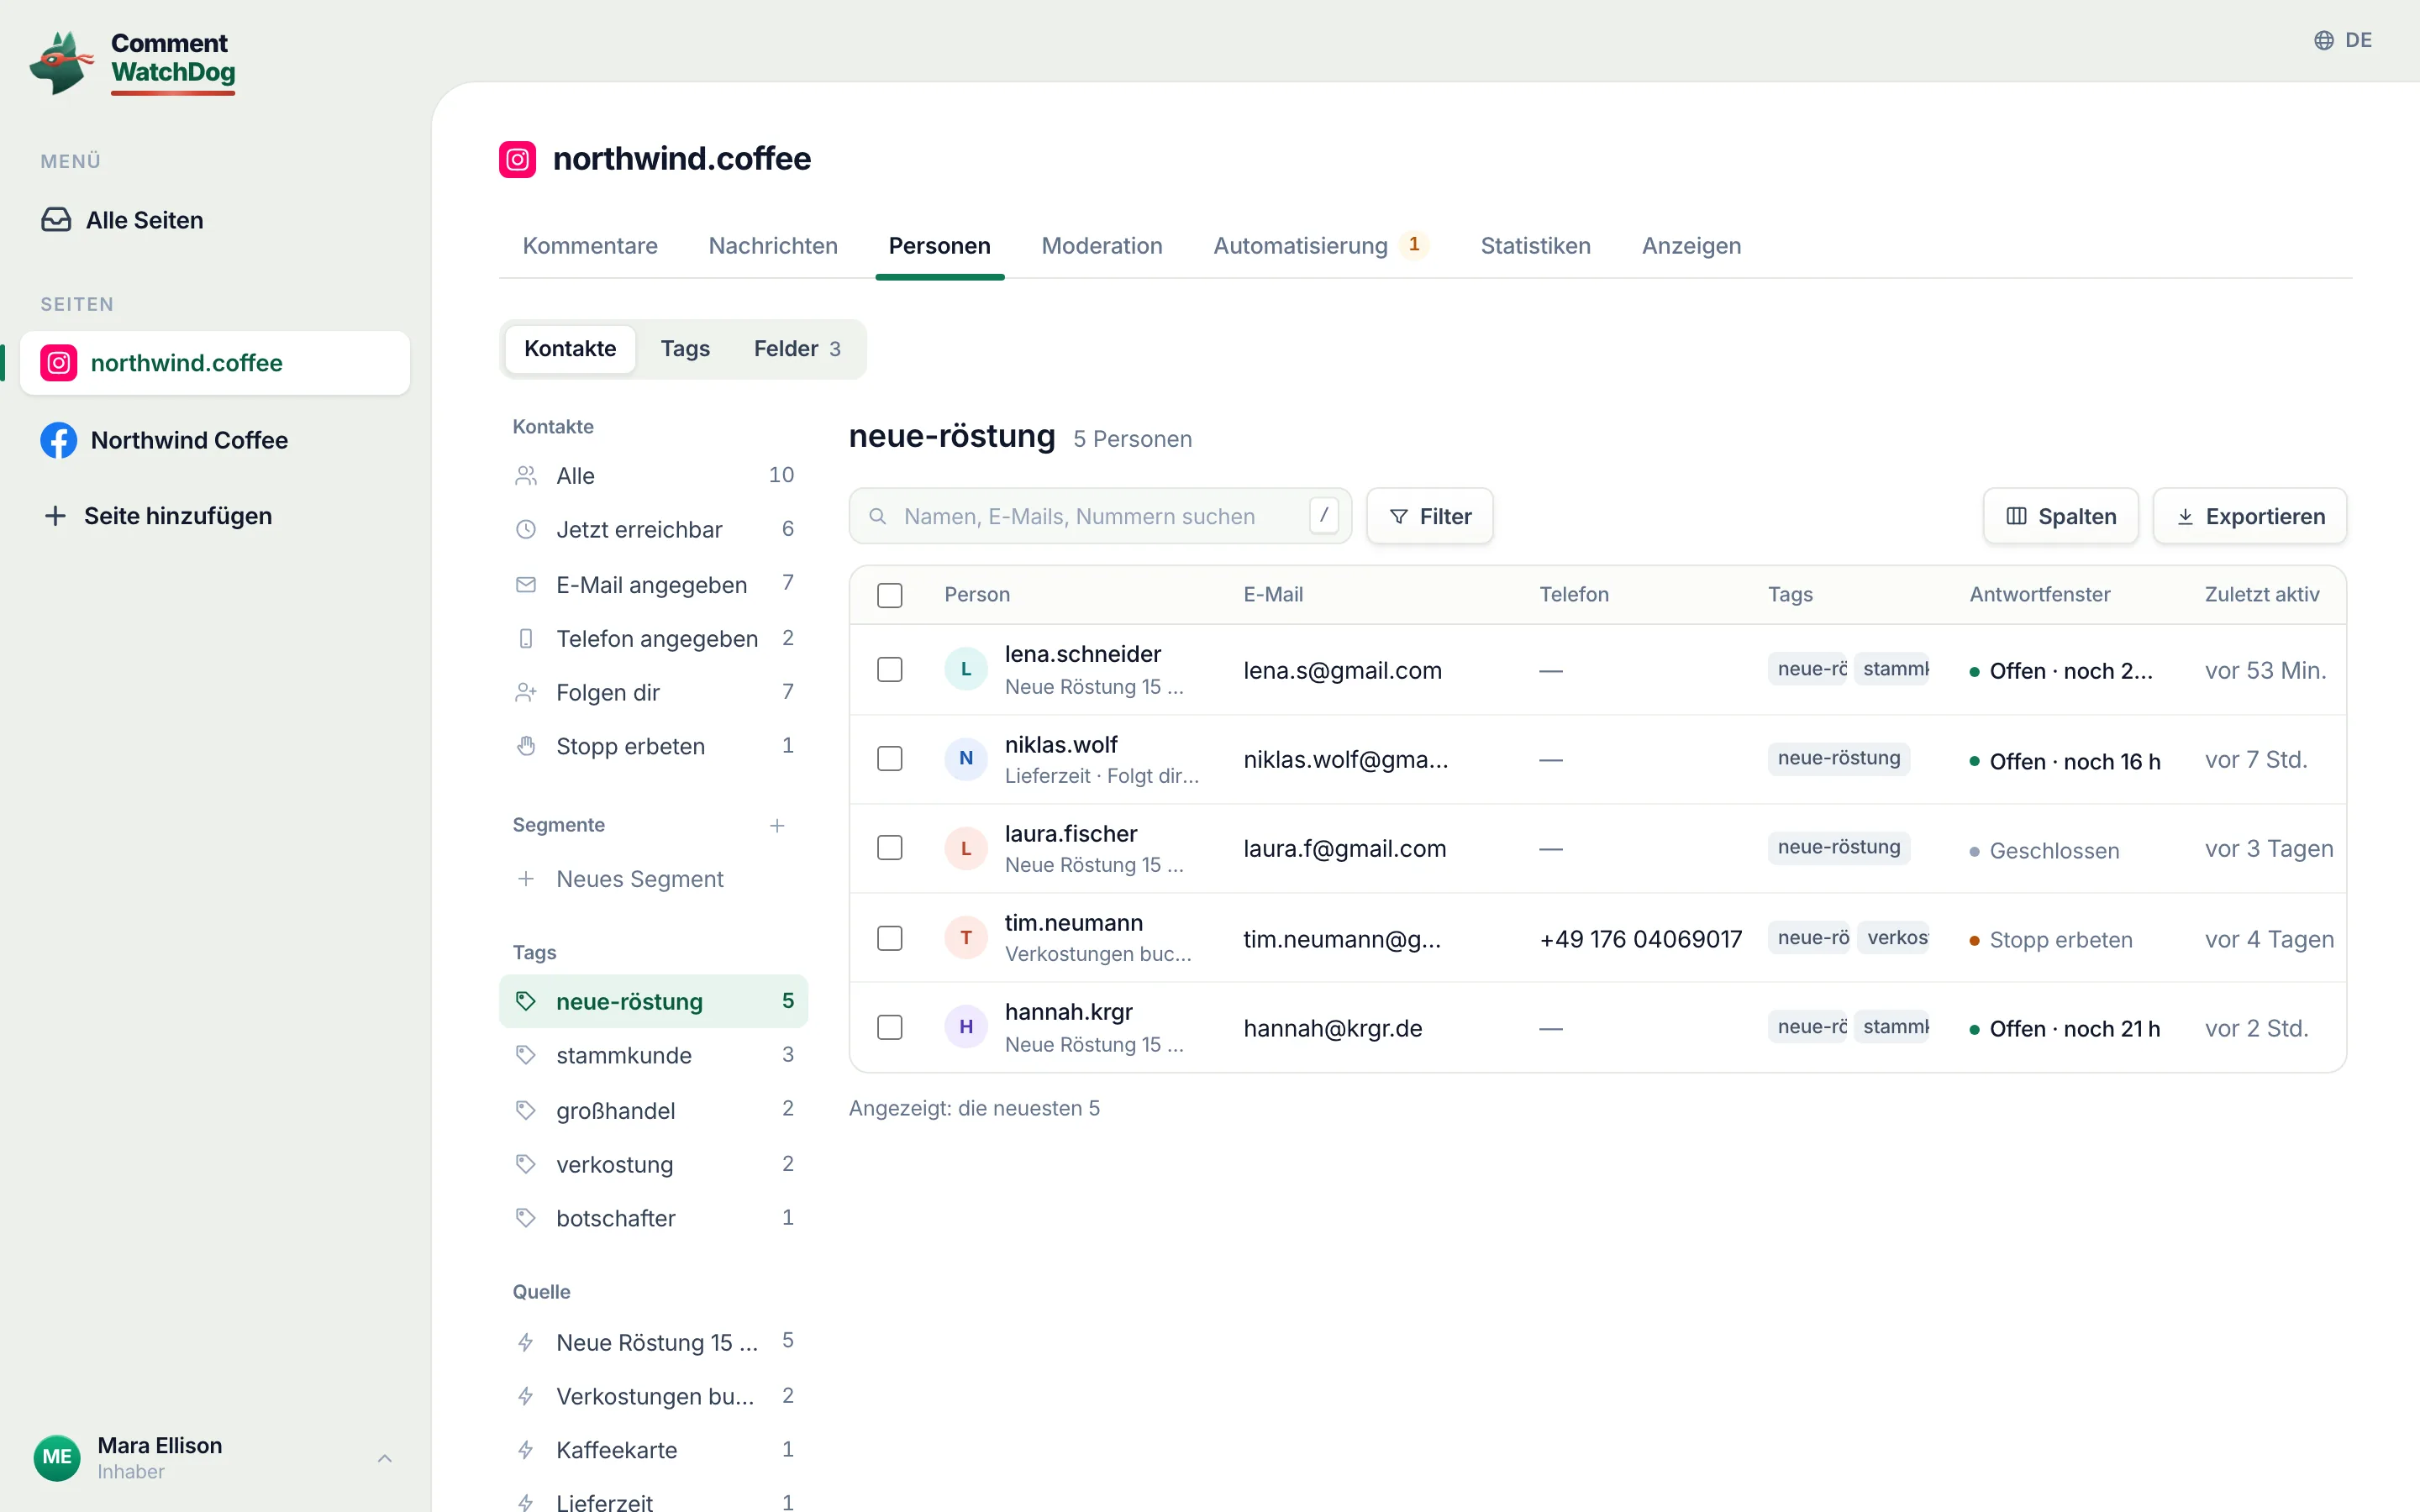Switch to the Tags sub-tab
Screen dimensions: 2420x1512
click(x=685, y=349)
